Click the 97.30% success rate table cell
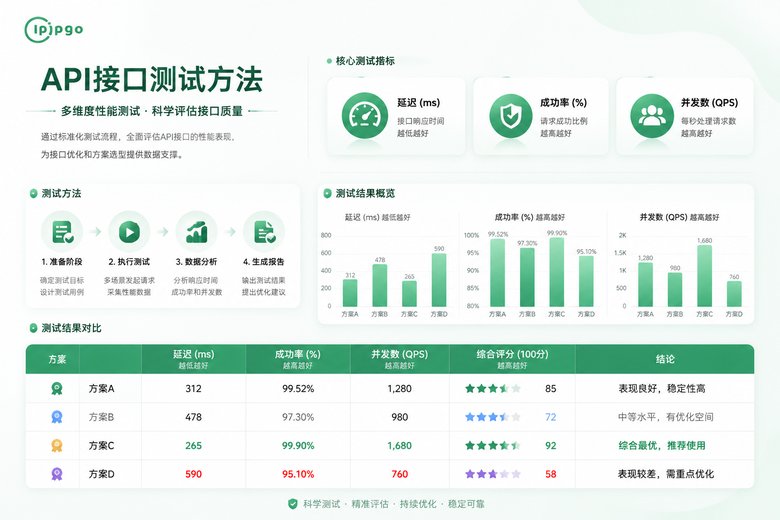Image resolution: width=780 pixels, height=520 pixels. pyautogui.click(x=298, y=417)
